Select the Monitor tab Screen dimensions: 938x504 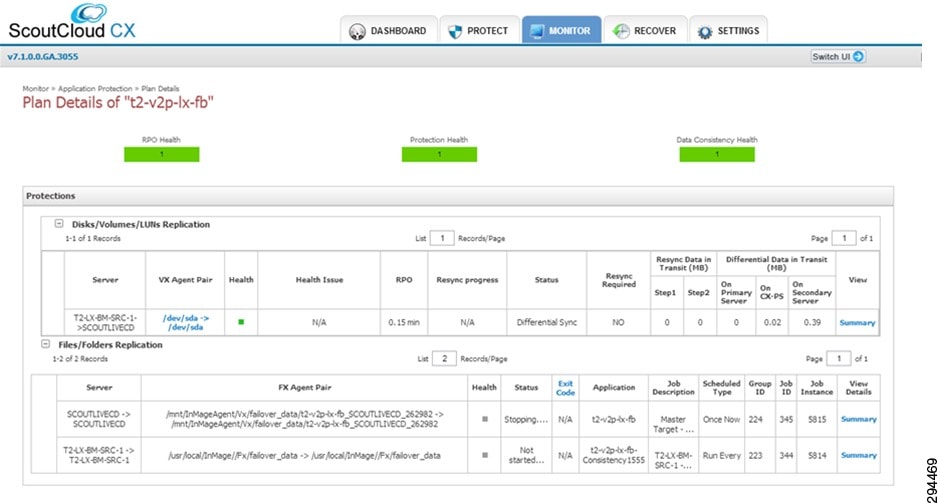(561, 30)
